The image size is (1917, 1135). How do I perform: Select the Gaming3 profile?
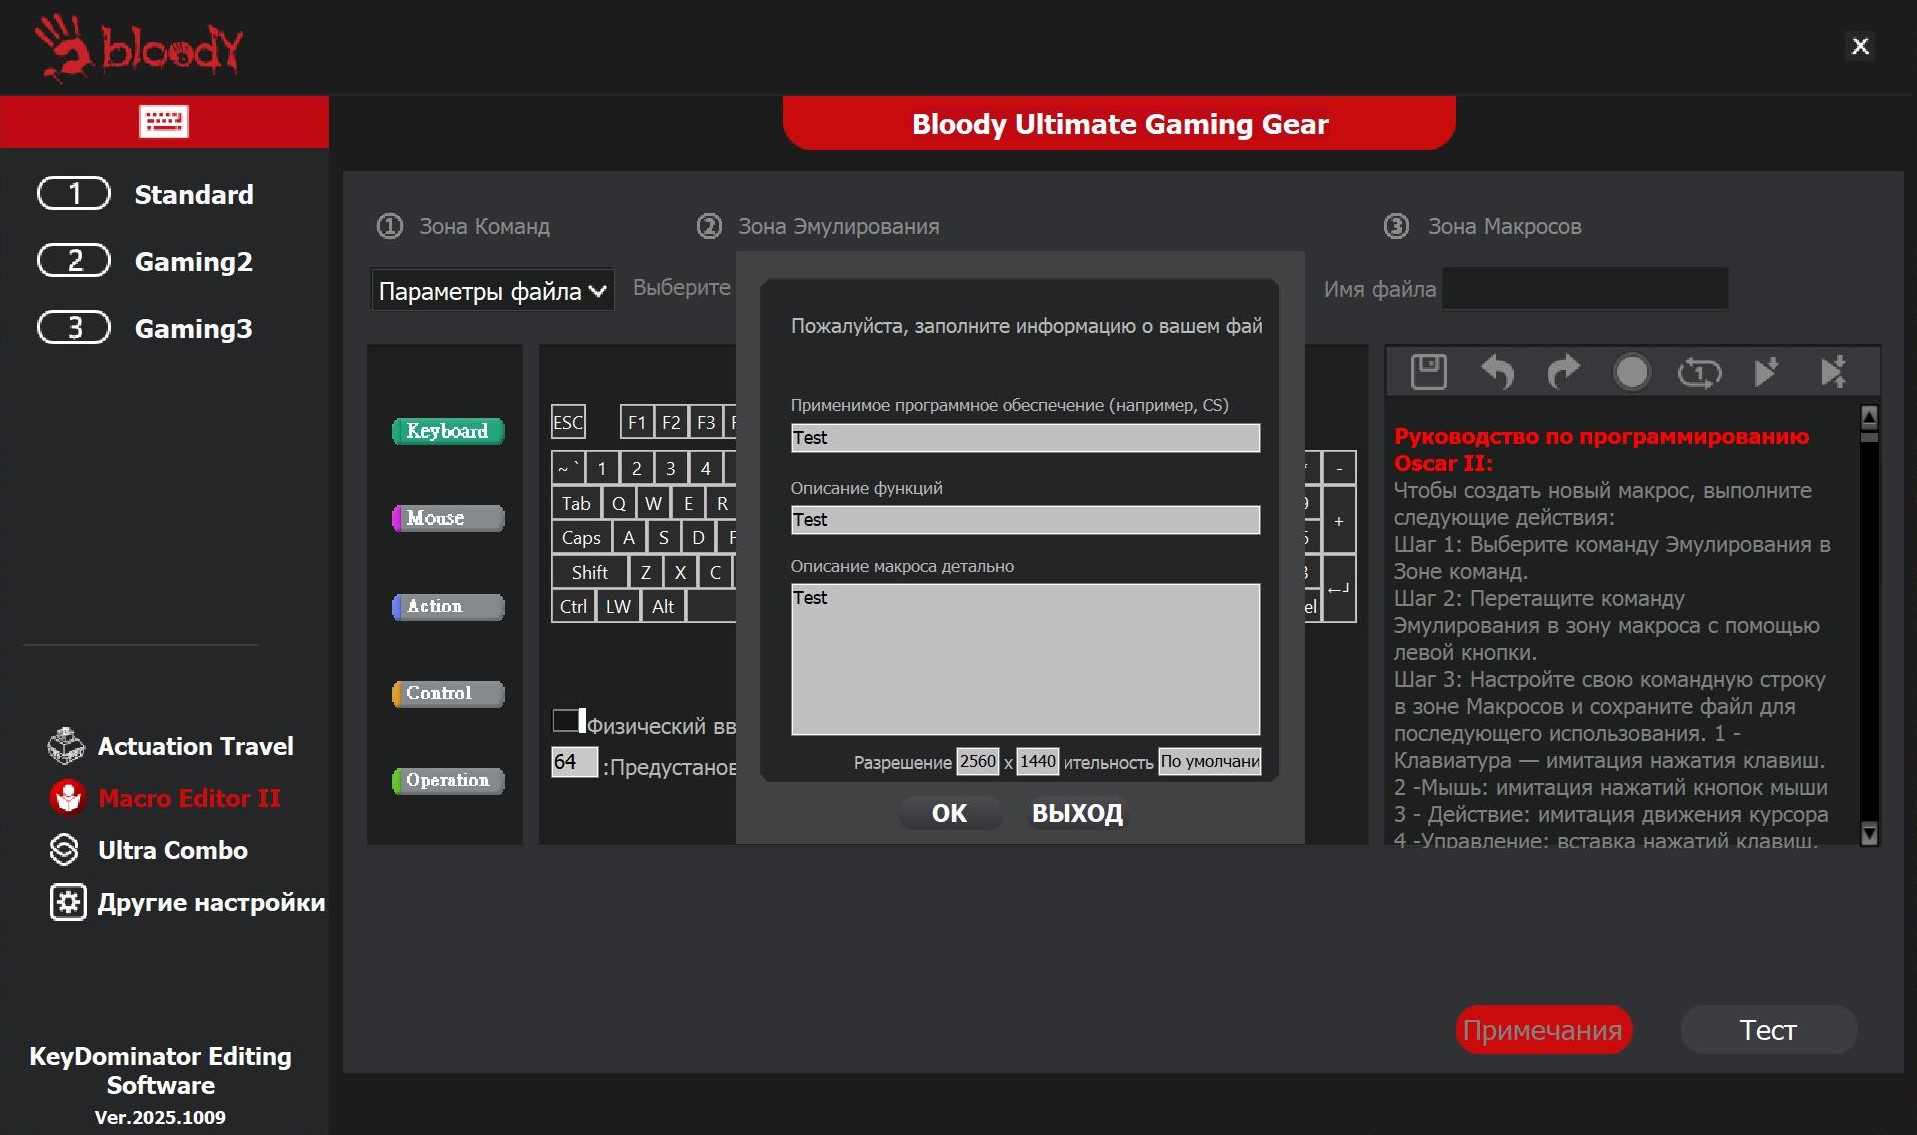pyautogui.click(x=194, y=328)
